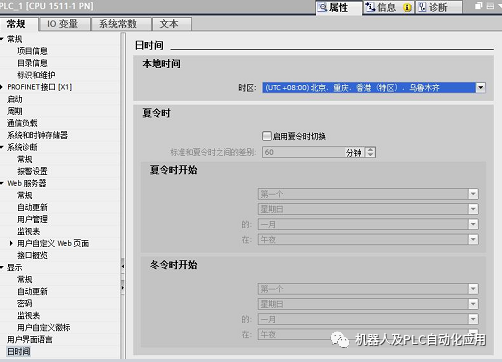This screenshot has height=362, width=502.
Task: Select 目录信息 in the navigation tree
Action: point(32,63)
